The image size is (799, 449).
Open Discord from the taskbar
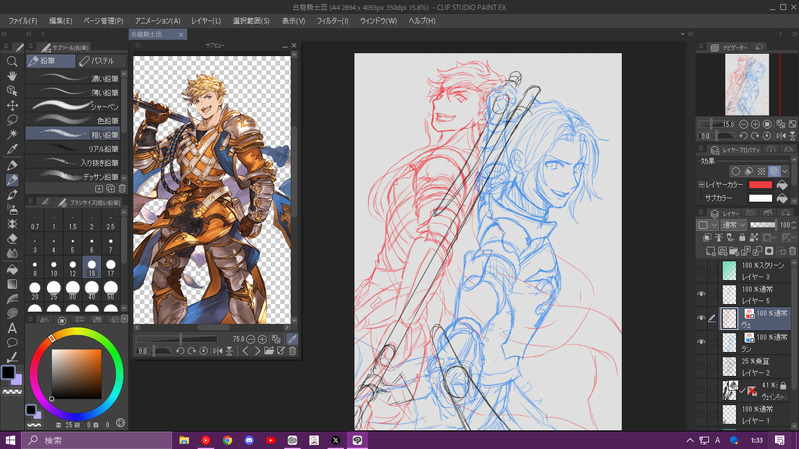[x=249, y=440]
